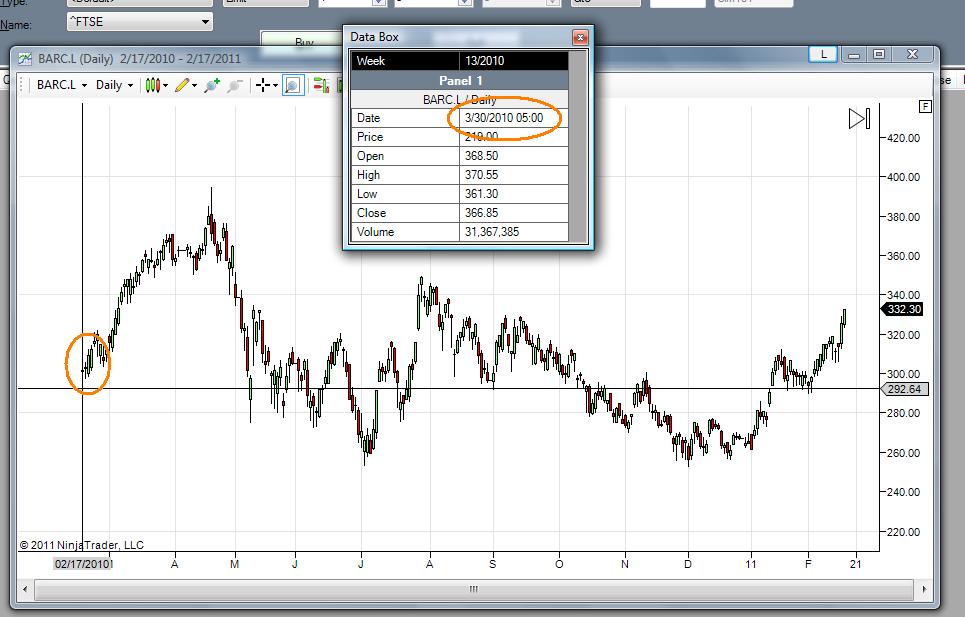This screenshot has width=965, height=617.
Task: Select the pencil drawing tools icon
Action: 182,85
